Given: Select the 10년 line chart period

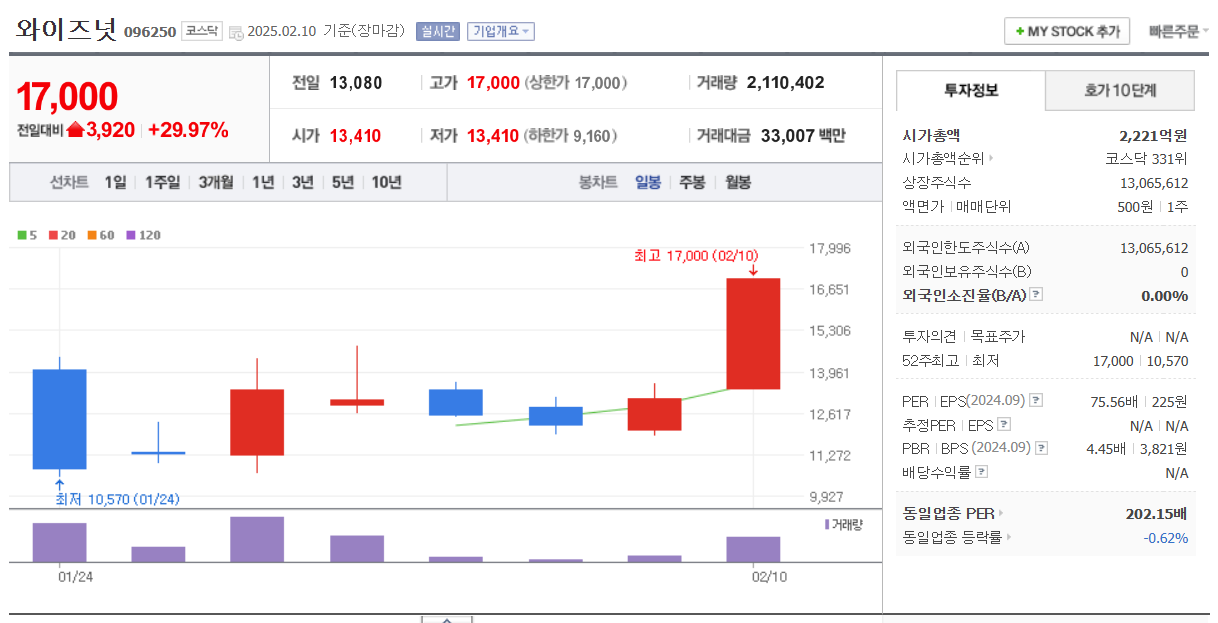Looking at the screenshot, I should (x=386, y=182).
